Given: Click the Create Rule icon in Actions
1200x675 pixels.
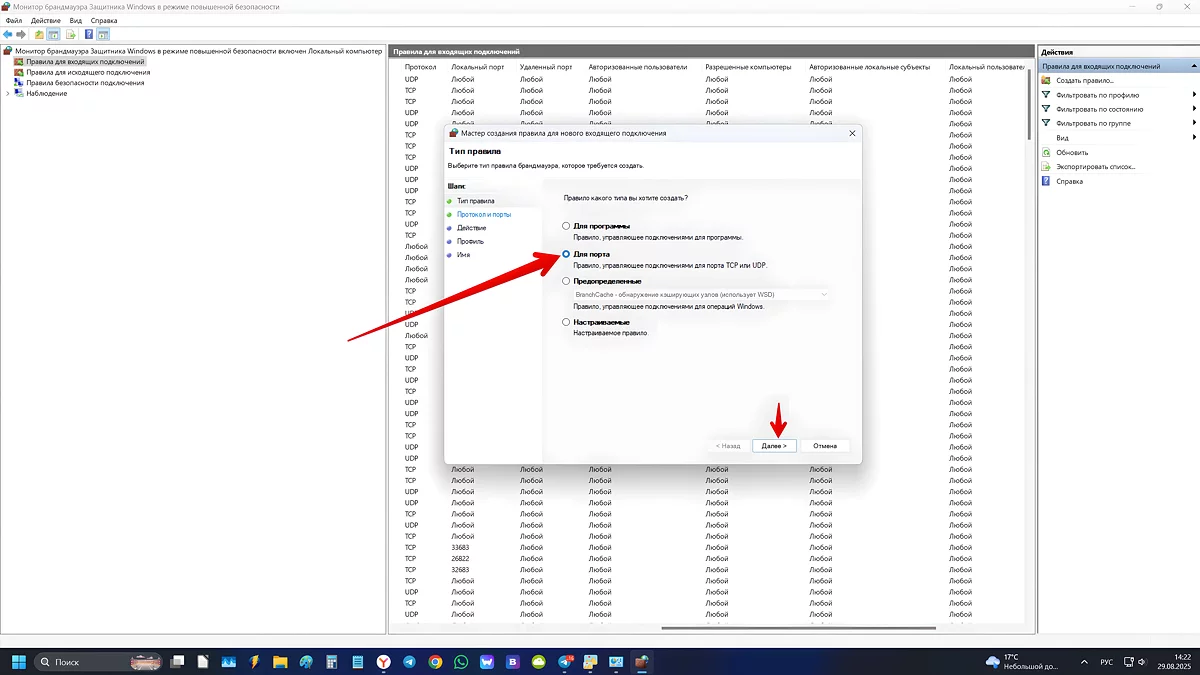Looking at the screenshot, I should 1047,80.
